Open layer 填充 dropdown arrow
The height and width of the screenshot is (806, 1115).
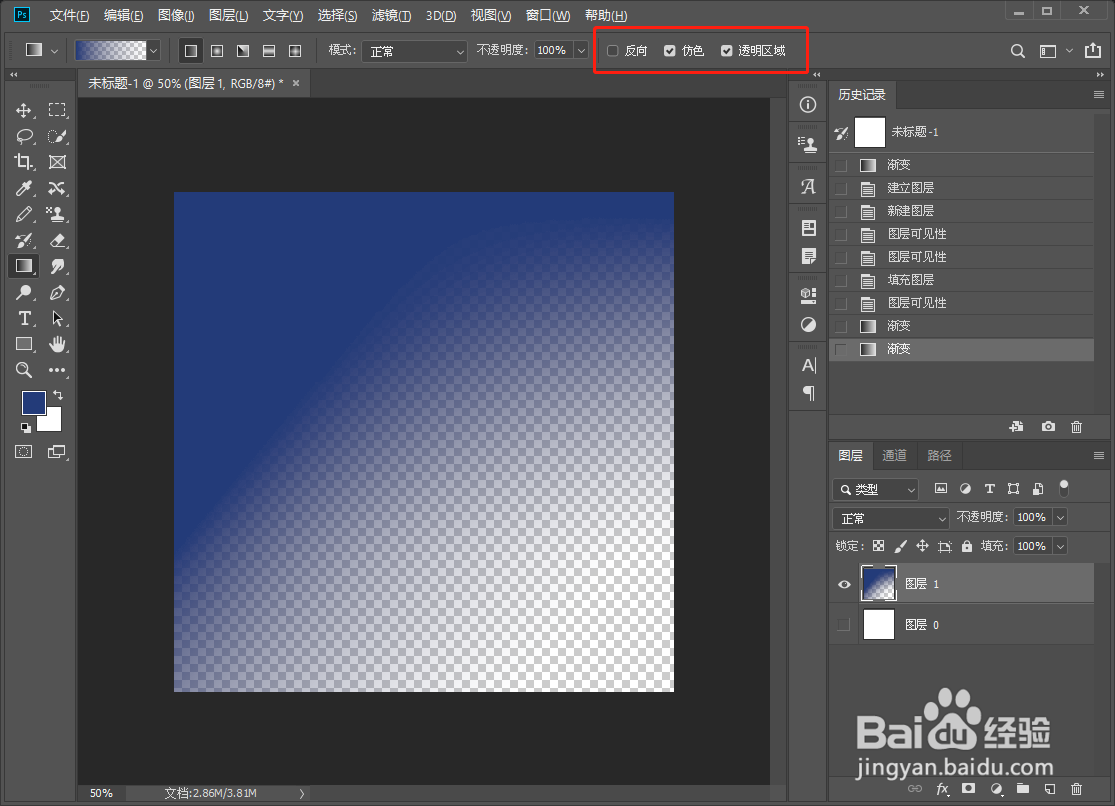(x=1060, y=546)
